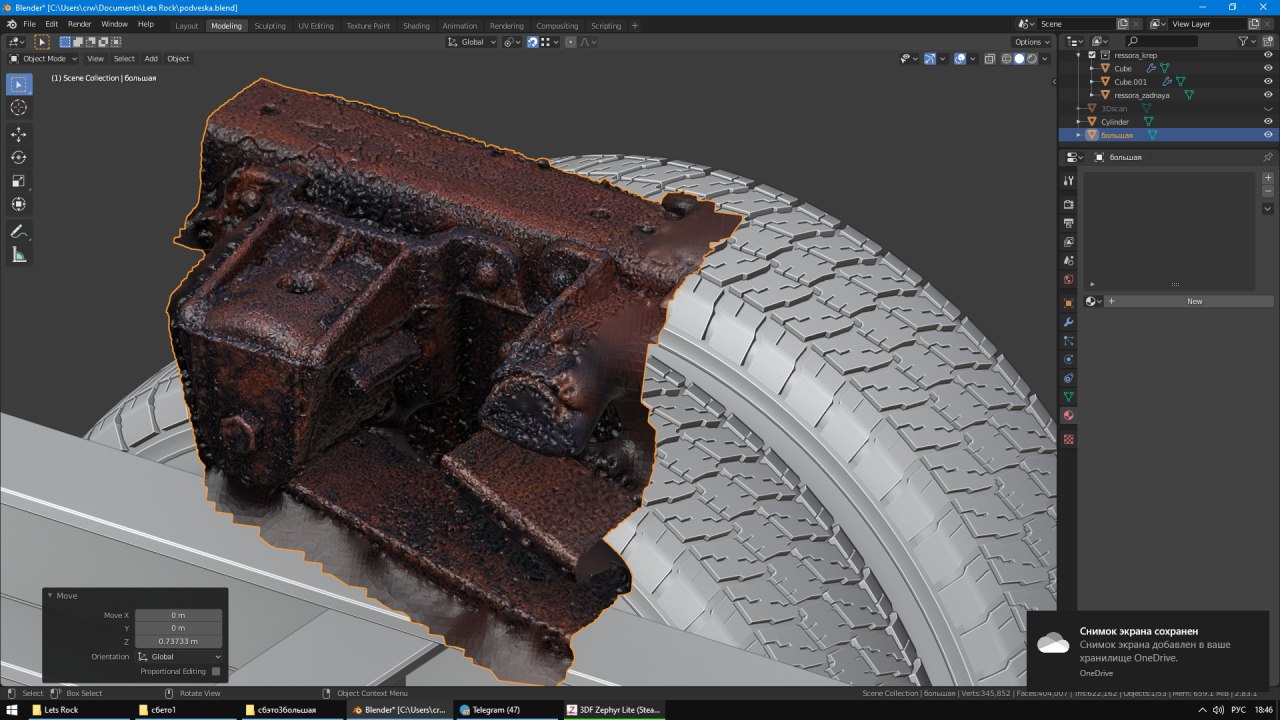Collapse the Move operator panel
Screen dimensions: 1280x720
click(51, 595)
